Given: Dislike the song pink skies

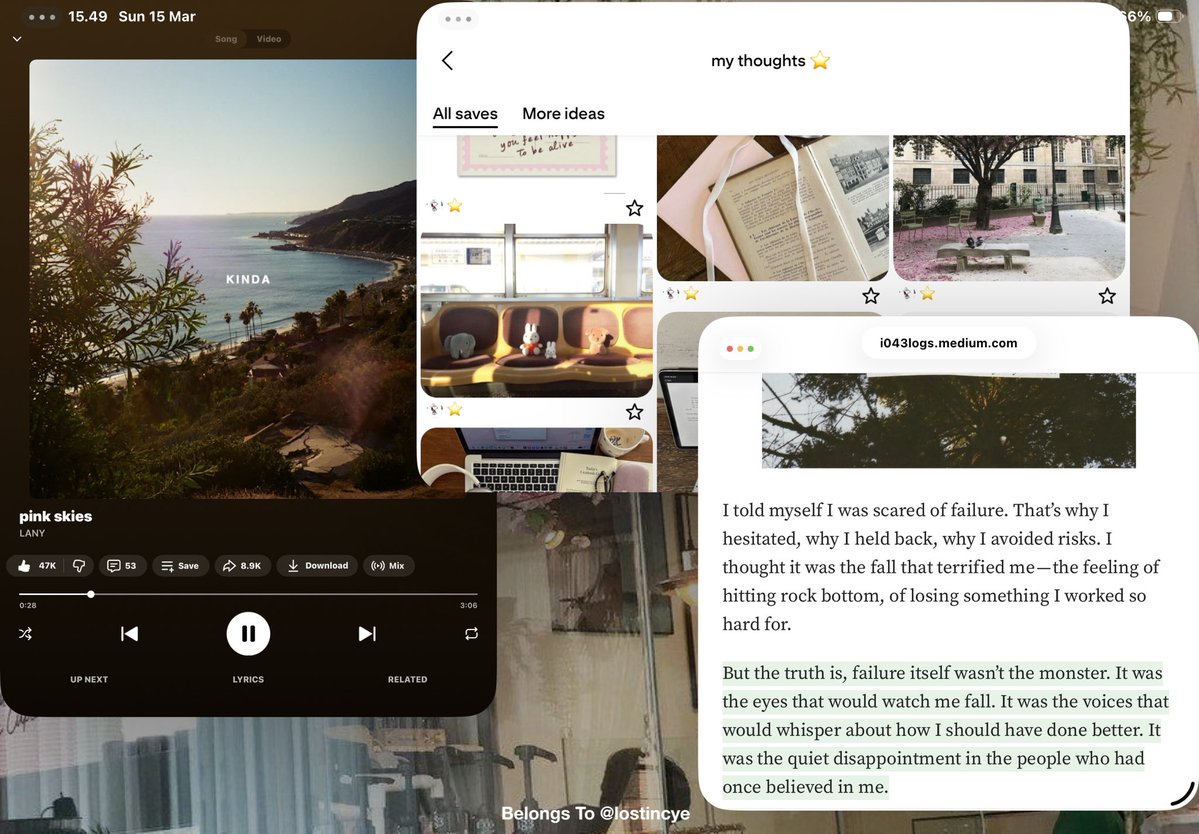Looking at the screenshot, I should (x=79, y=566).
